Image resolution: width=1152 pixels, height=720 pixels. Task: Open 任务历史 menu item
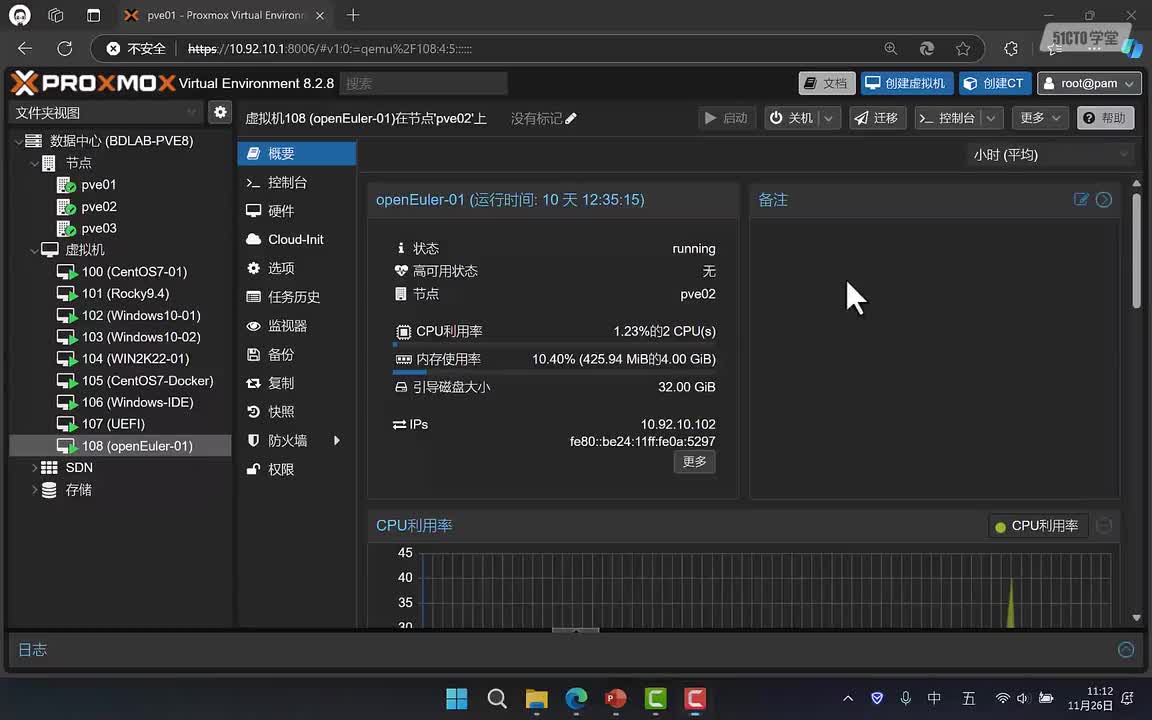click(x=296, y=297)
